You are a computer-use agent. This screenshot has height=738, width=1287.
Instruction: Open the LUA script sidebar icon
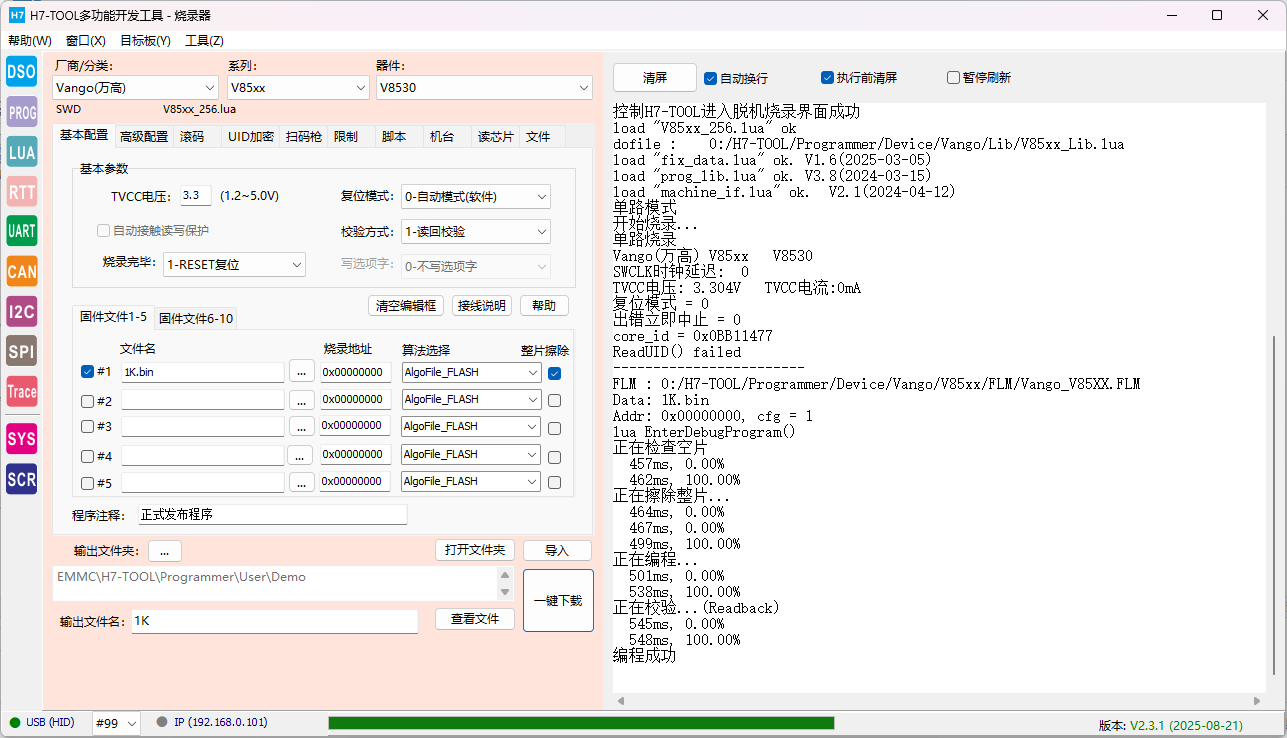21,152
